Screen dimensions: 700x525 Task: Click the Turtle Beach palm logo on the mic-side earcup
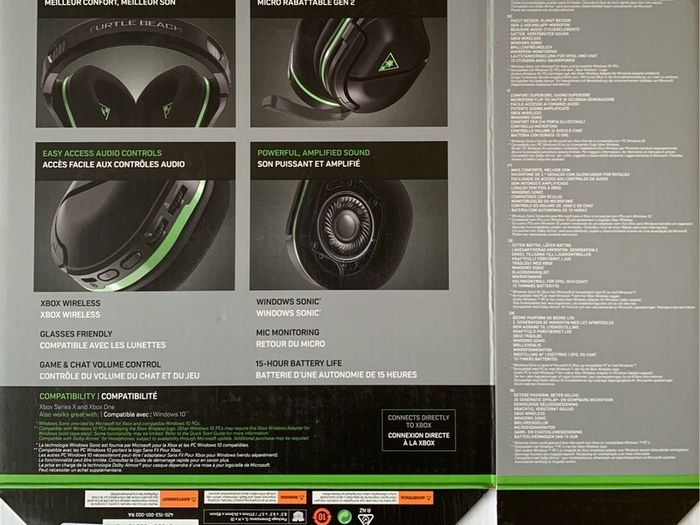[x=388, y=64]
